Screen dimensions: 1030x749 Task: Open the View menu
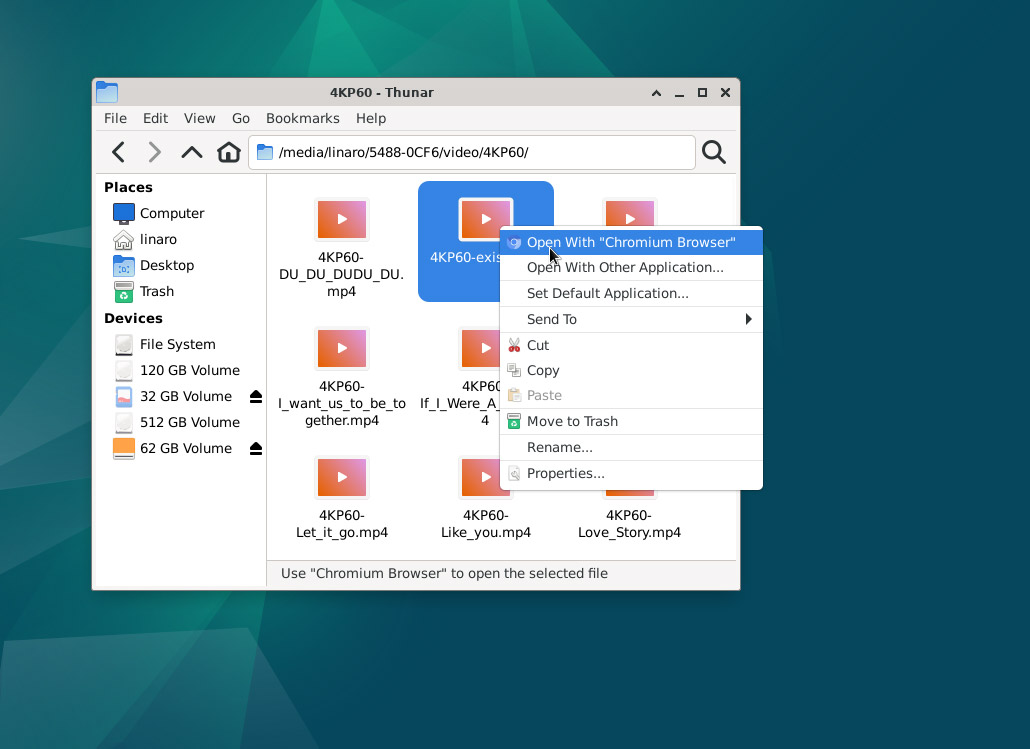199,118
